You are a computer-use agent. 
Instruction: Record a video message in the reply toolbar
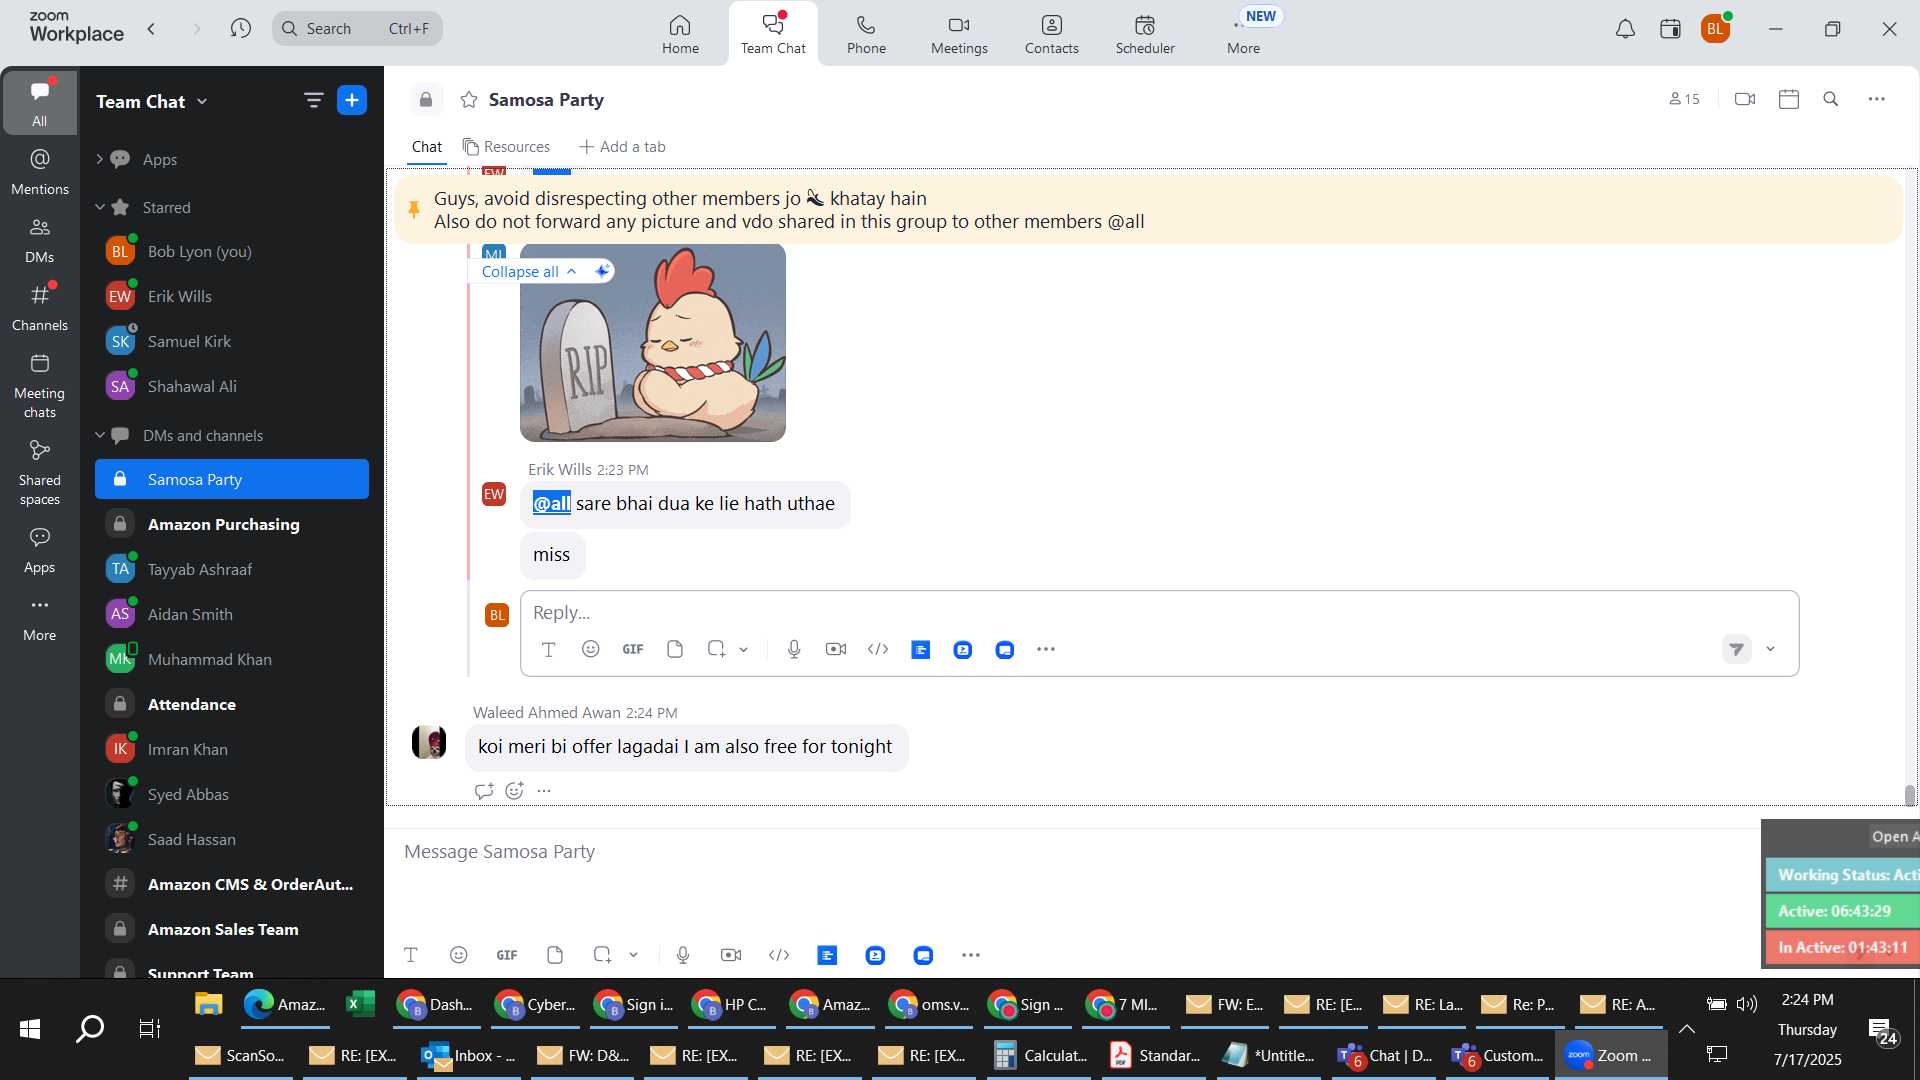[x=836, y=649]
